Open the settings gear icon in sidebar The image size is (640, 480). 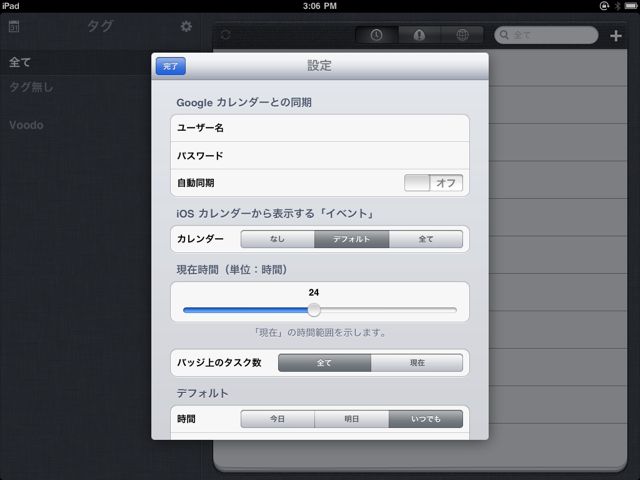click(186, 27)
